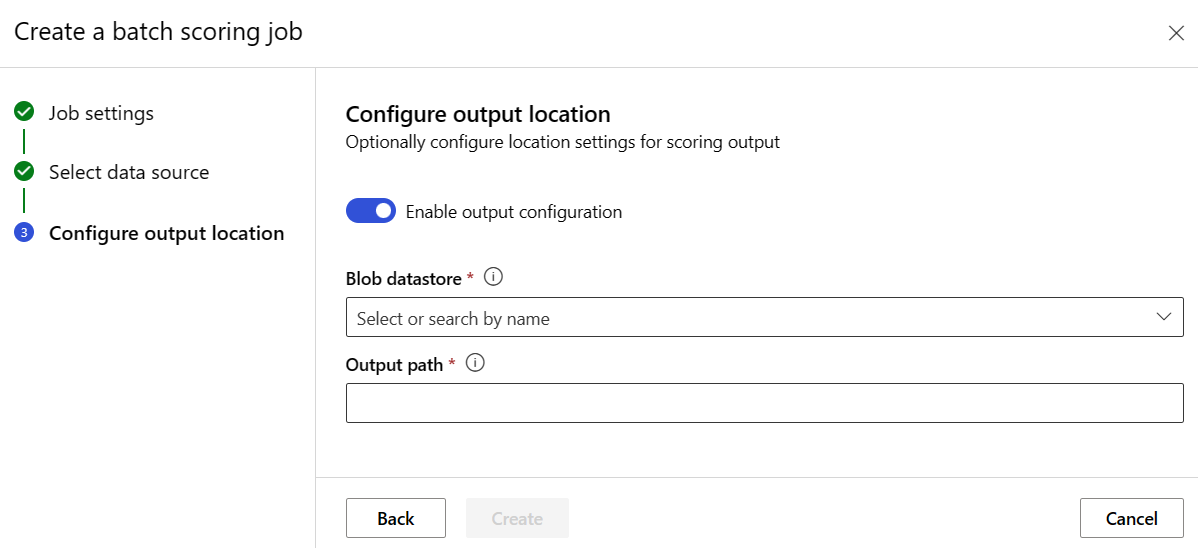Cancel the batch scoring job creation

coord(1131,518)
